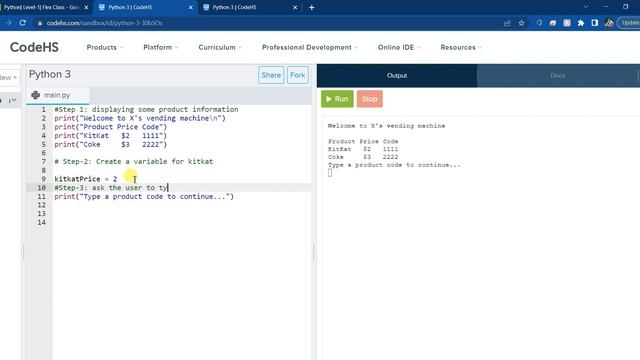
Task: Expand the Curriculum menu
Action: [x=220, y=47]
